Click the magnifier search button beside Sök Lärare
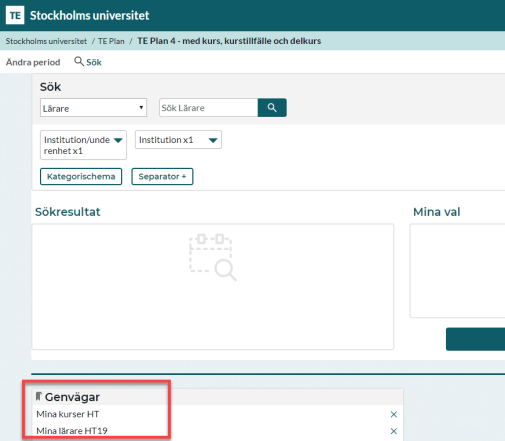 pos(272,108)
